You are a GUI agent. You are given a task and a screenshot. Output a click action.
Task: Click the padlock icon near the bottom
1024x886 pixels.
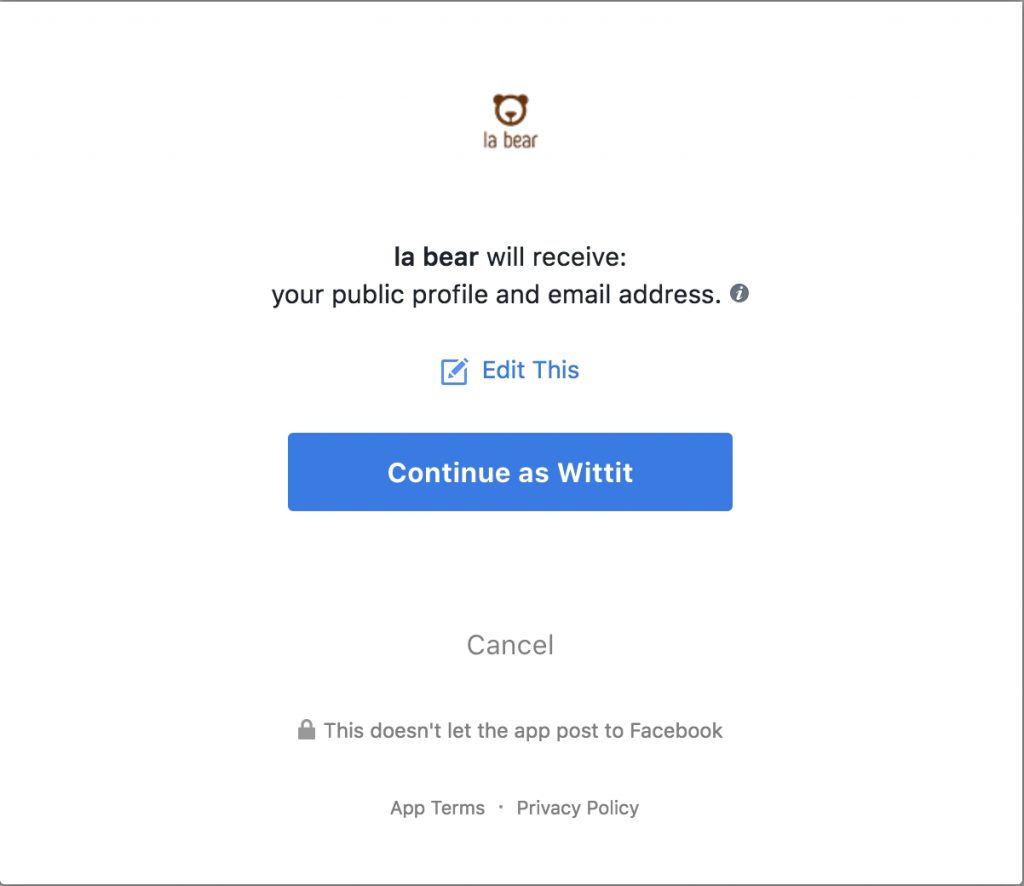[x=307, y=730]
